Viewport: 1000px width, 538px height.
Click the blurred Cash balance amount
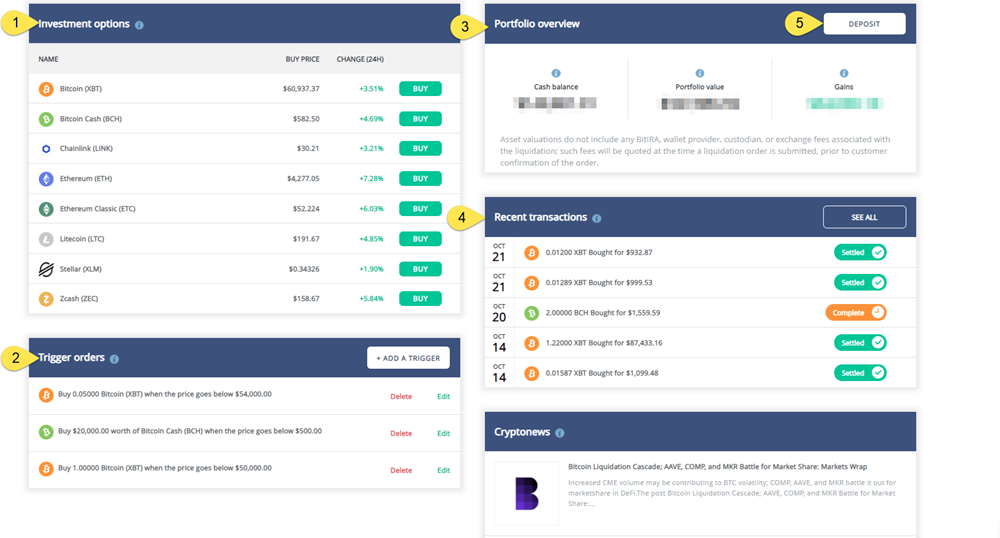(555, 103)
